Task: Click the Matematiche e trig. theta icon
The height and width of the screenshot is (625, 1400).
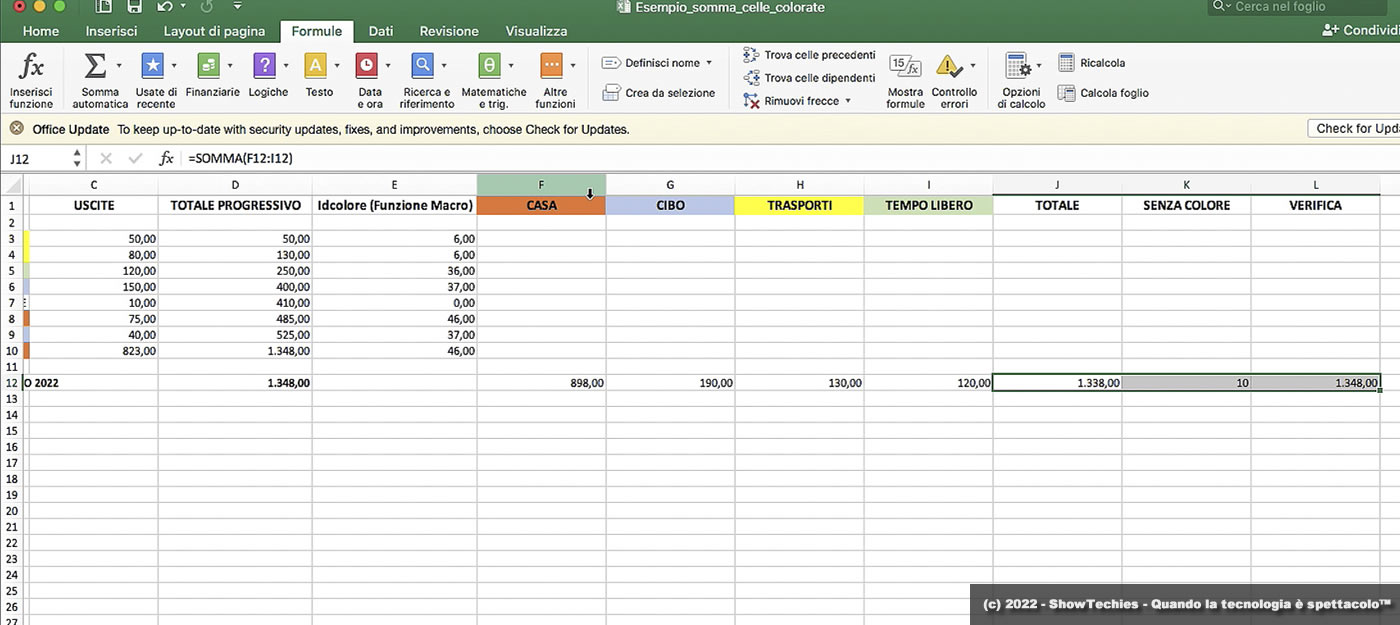Action: [490, 66]
